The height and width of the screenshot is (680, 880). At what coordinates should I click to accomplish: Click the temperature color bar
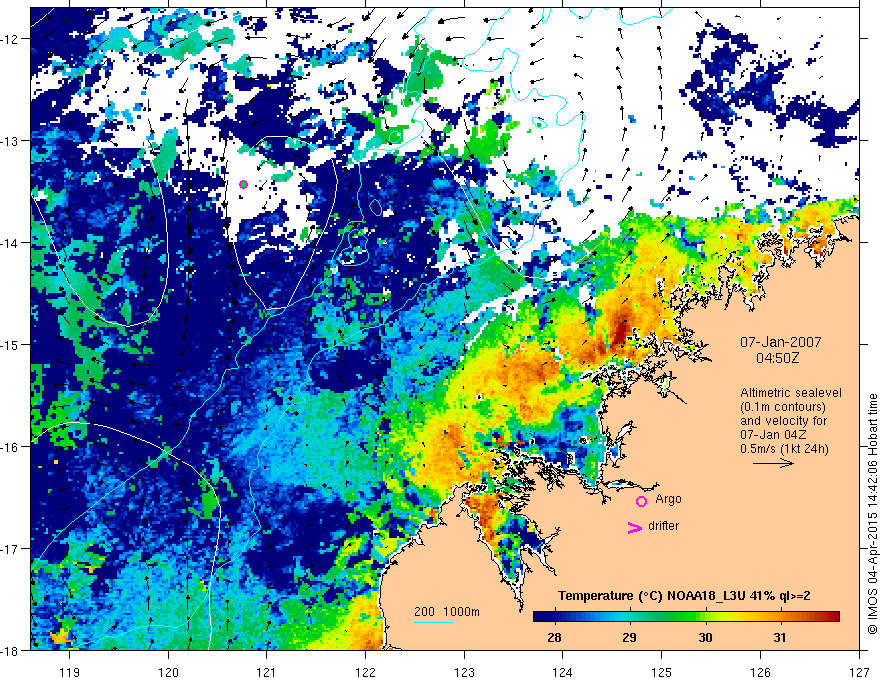pyautogui.click(x=686, y=617)
